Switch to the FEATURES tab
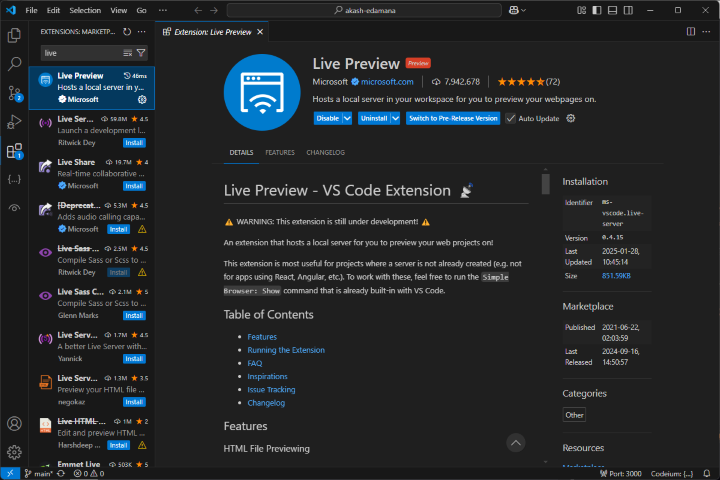 pos(280,152)
